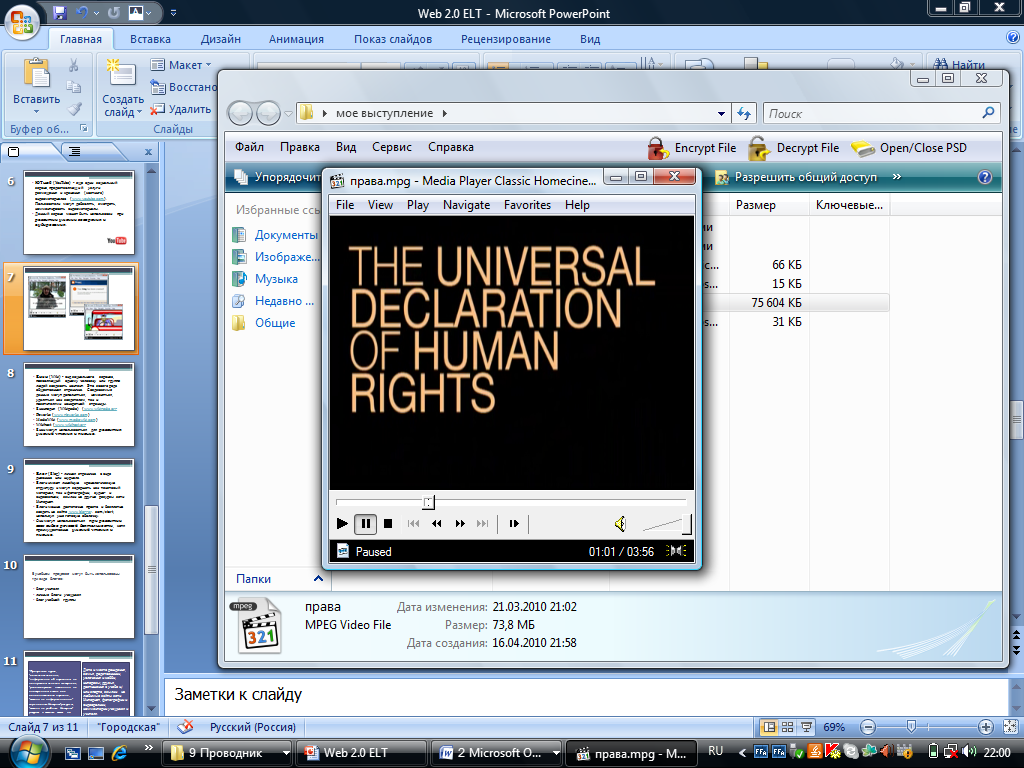Switch to Вставка ribbon tab
This screenshot has width=1024, height=768.
coord(150,39)
